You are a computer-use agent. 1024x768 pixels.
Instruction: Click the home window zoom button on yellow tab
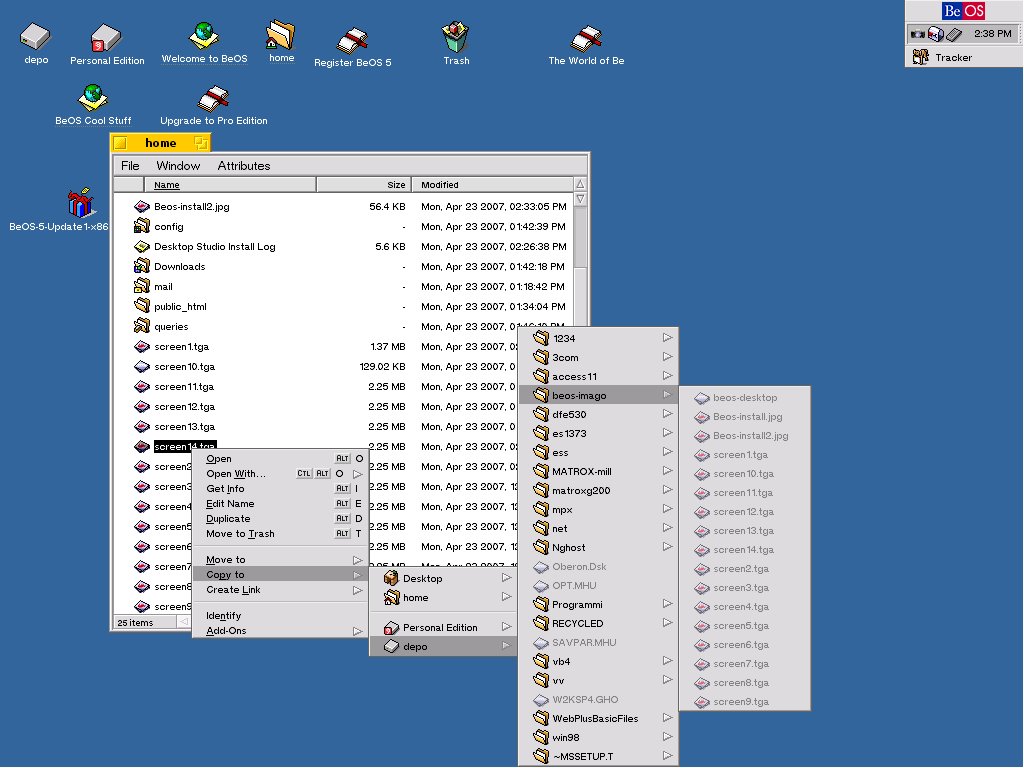tap(201, 143)
